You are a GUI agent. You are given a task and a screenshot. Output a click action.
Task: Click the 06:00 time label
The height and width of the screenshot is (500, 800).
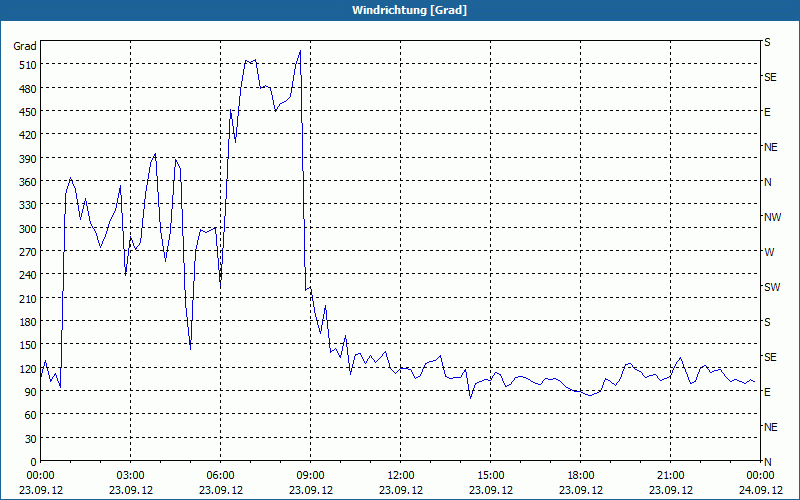point(220,476)
